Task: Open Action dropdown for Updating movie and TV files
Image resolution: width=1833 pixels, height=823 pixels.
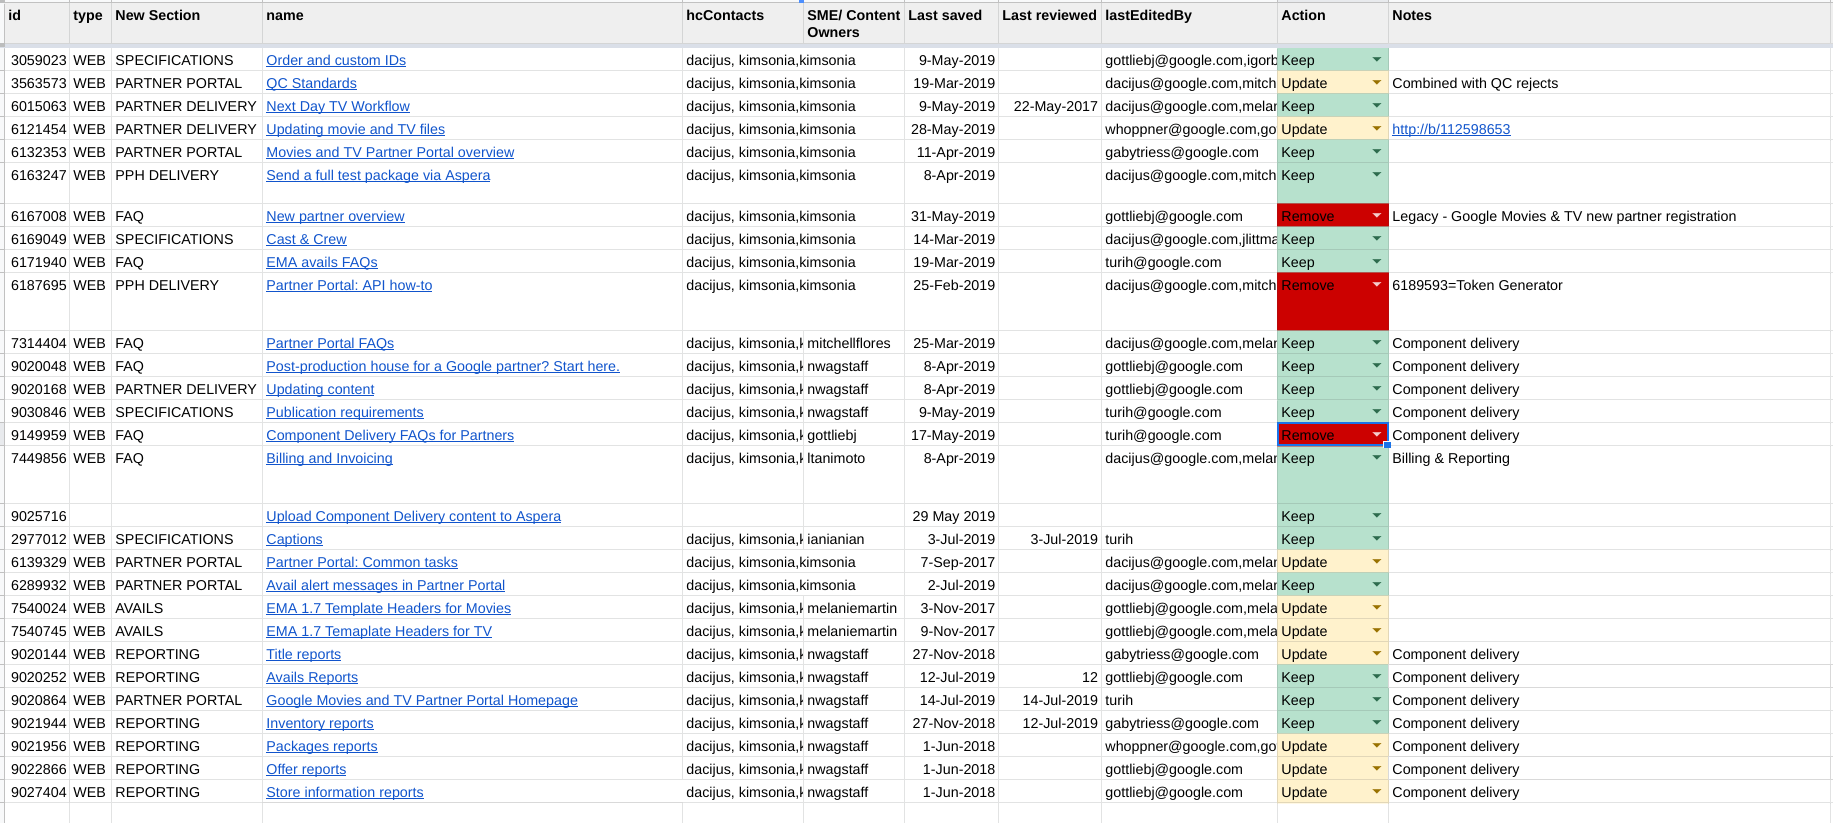Action: pyautogui.click(x=1376, y=129)
